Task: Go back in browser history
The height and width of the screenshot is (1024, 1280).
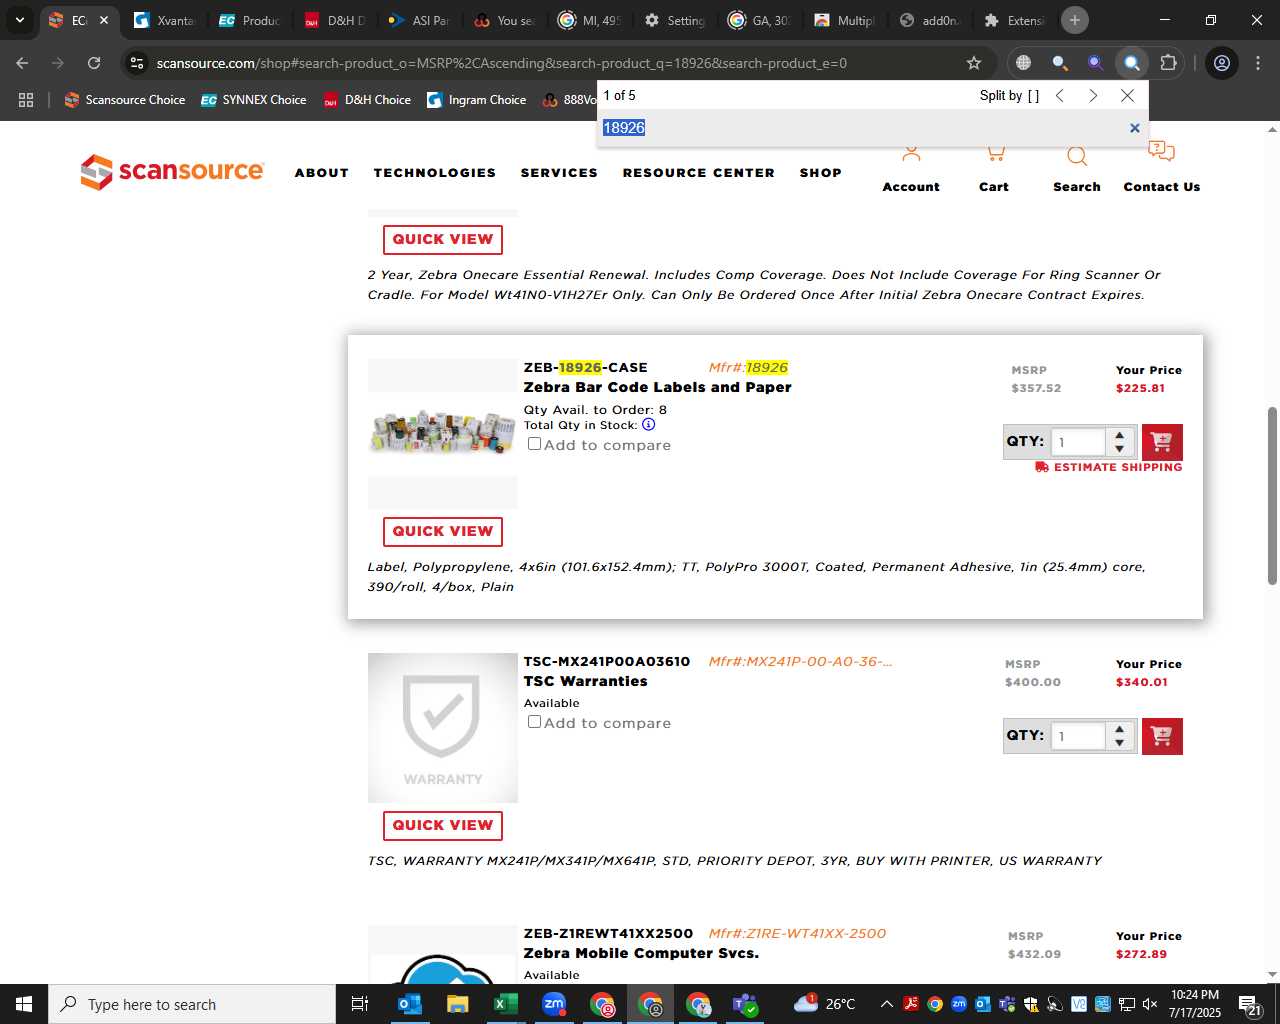Action: pyautogui.click(x=22, y=63)
